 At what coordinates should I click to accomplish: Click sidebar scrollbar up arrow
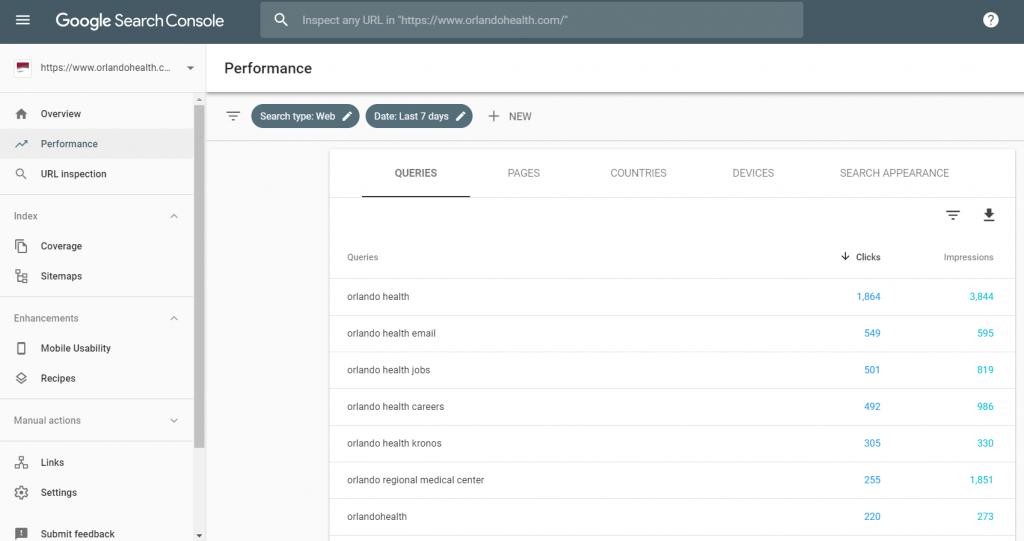pos(199,100)
